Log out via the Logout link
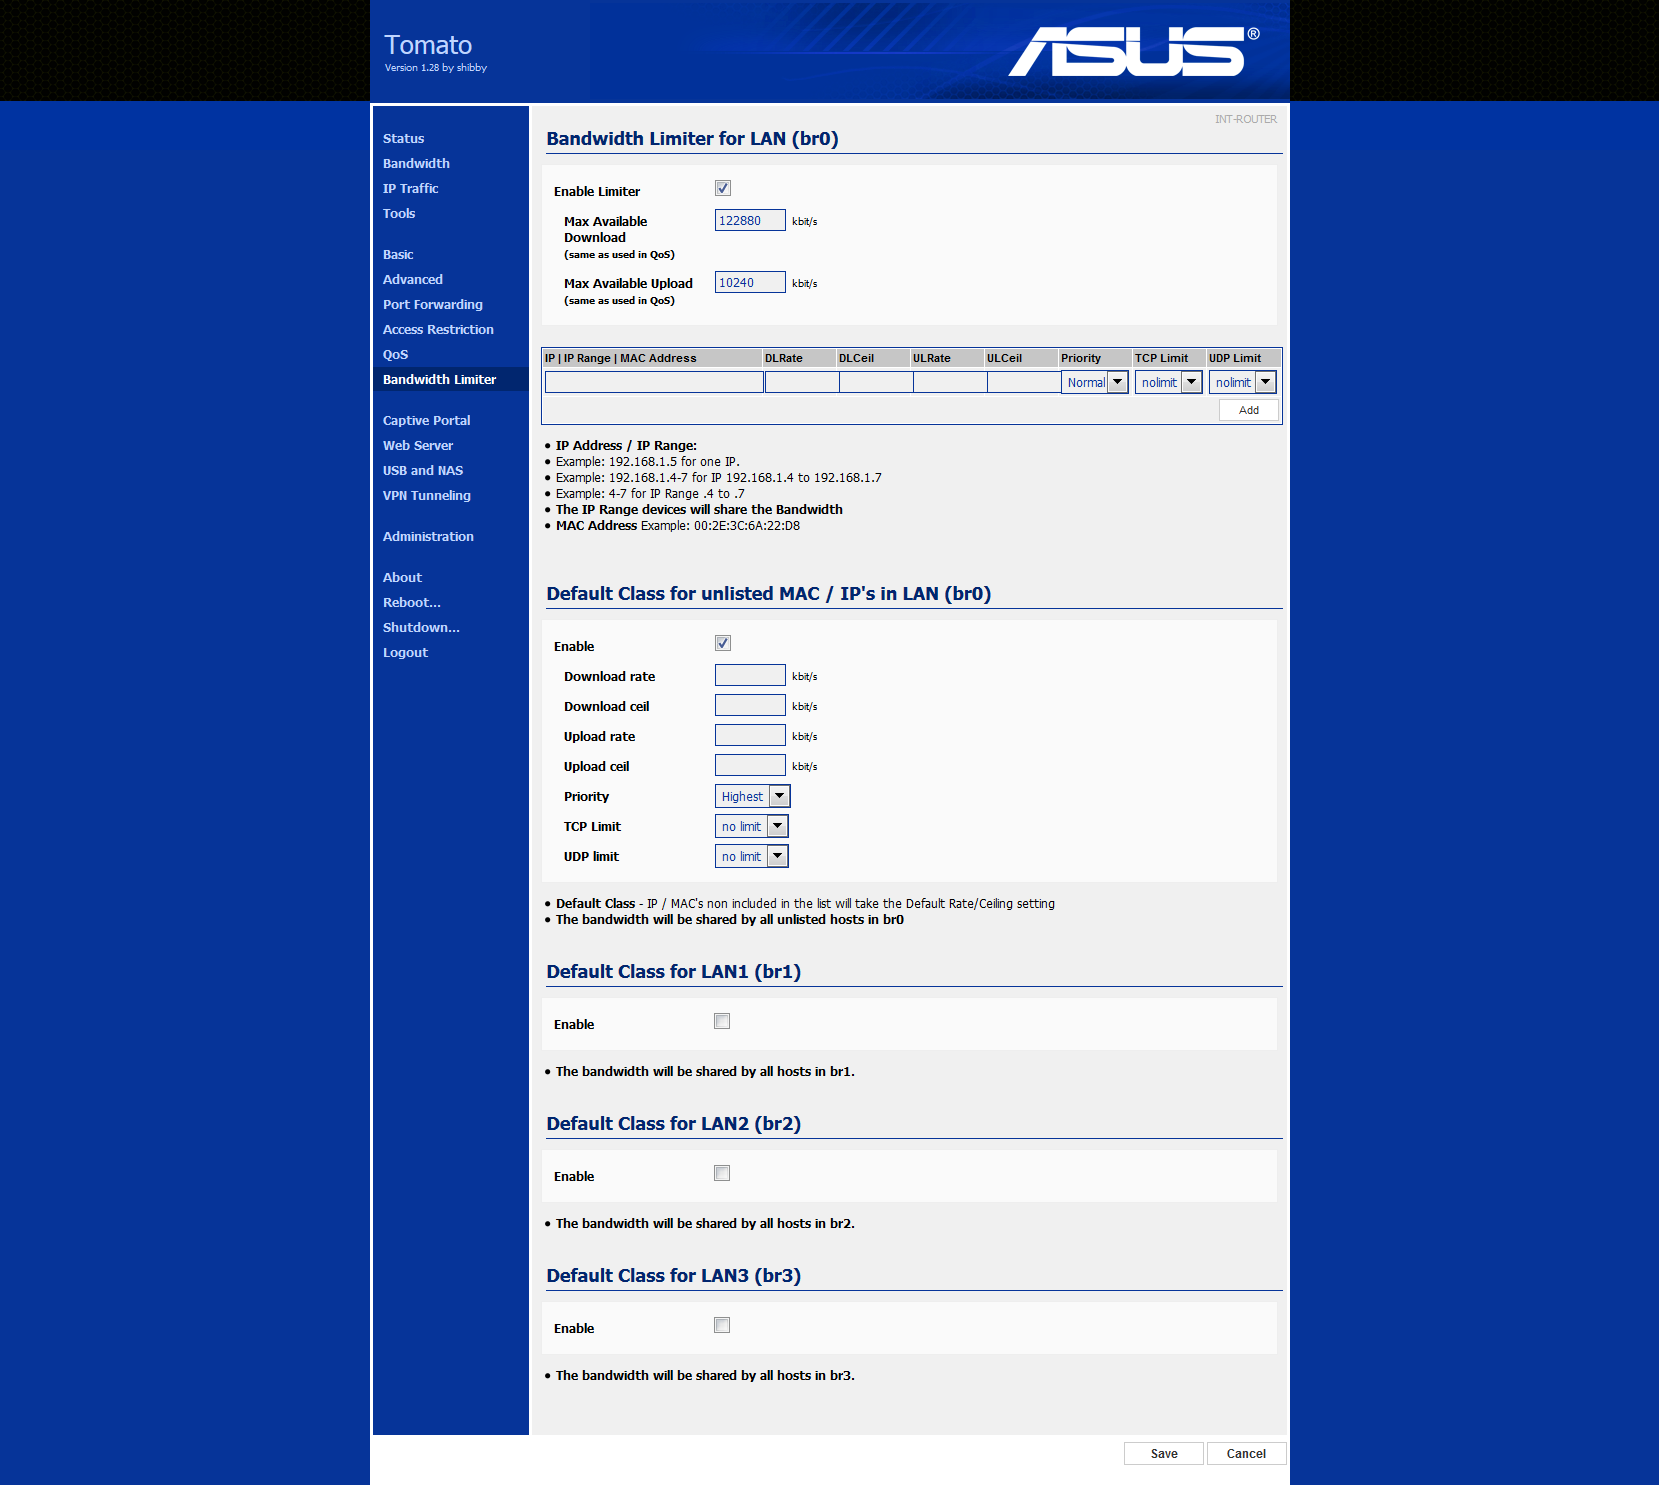The width and height of the screenshot is (1659, 1485). coord(405,652)
